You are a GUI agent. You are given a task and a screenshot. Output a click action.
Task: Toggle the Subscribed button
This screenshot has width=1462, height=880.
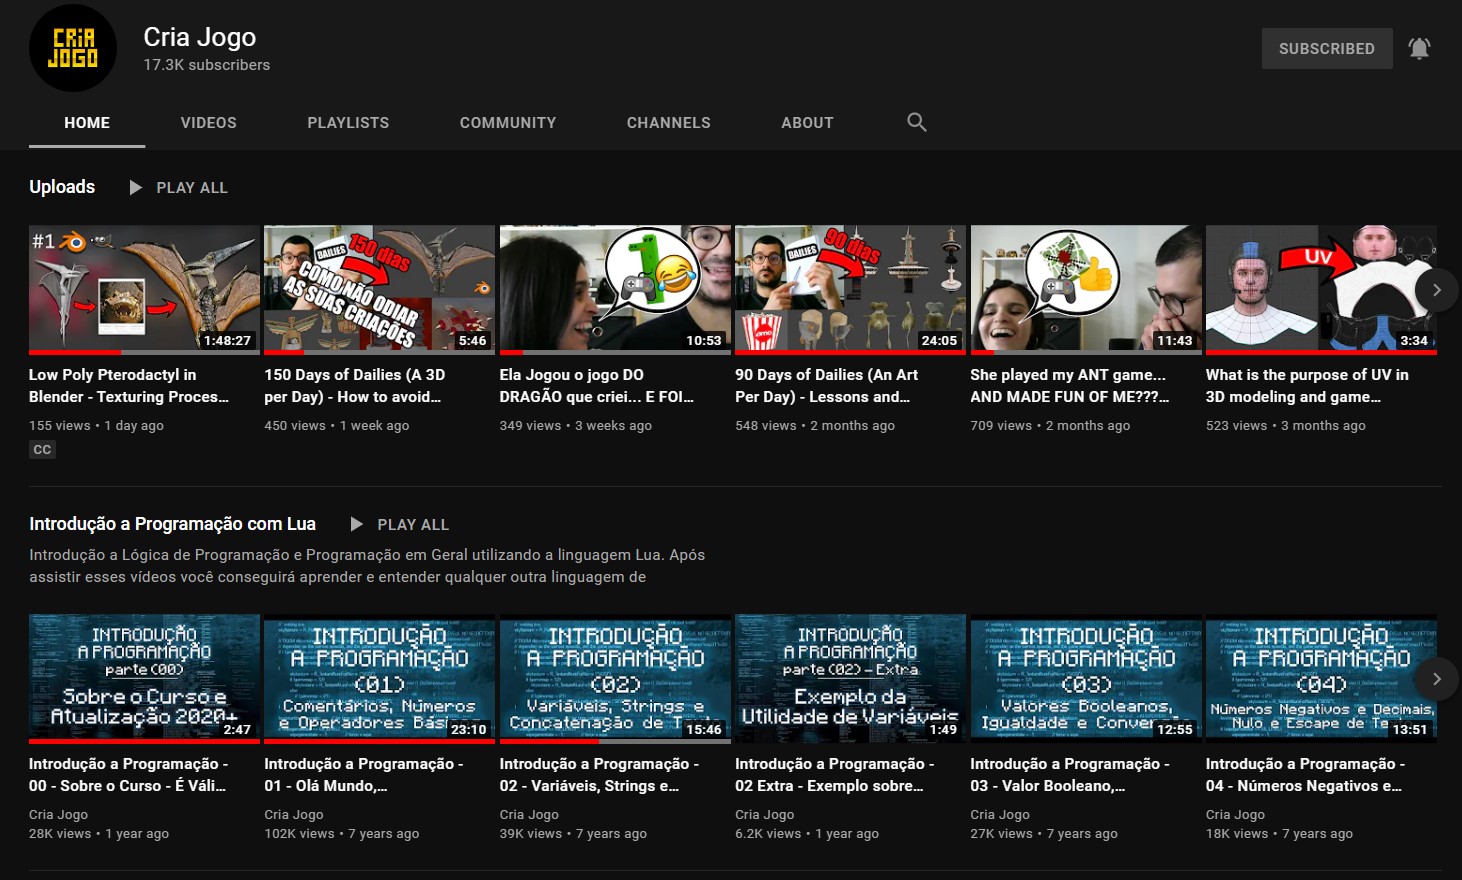pyautogui.click(x=1326, y=48)
